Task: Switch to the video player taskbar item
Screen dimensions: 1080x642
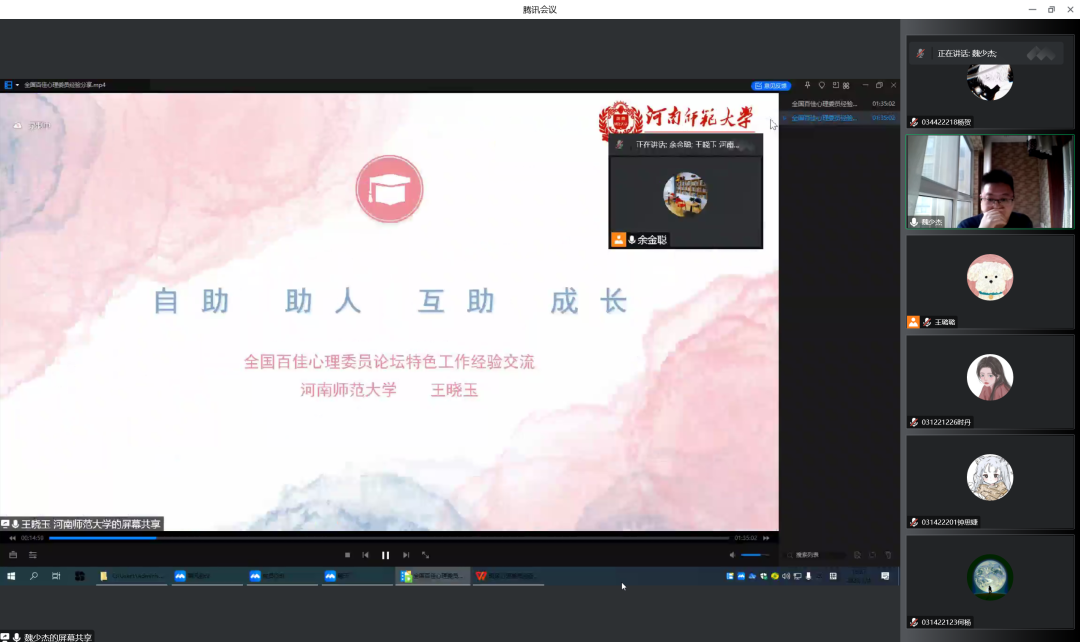Action: pos(433,577)
